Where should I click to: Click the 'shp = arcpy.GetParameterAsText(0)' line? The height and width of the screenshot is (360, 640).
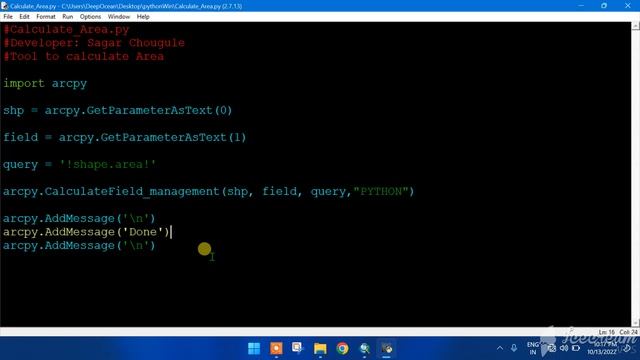point(118,111)
